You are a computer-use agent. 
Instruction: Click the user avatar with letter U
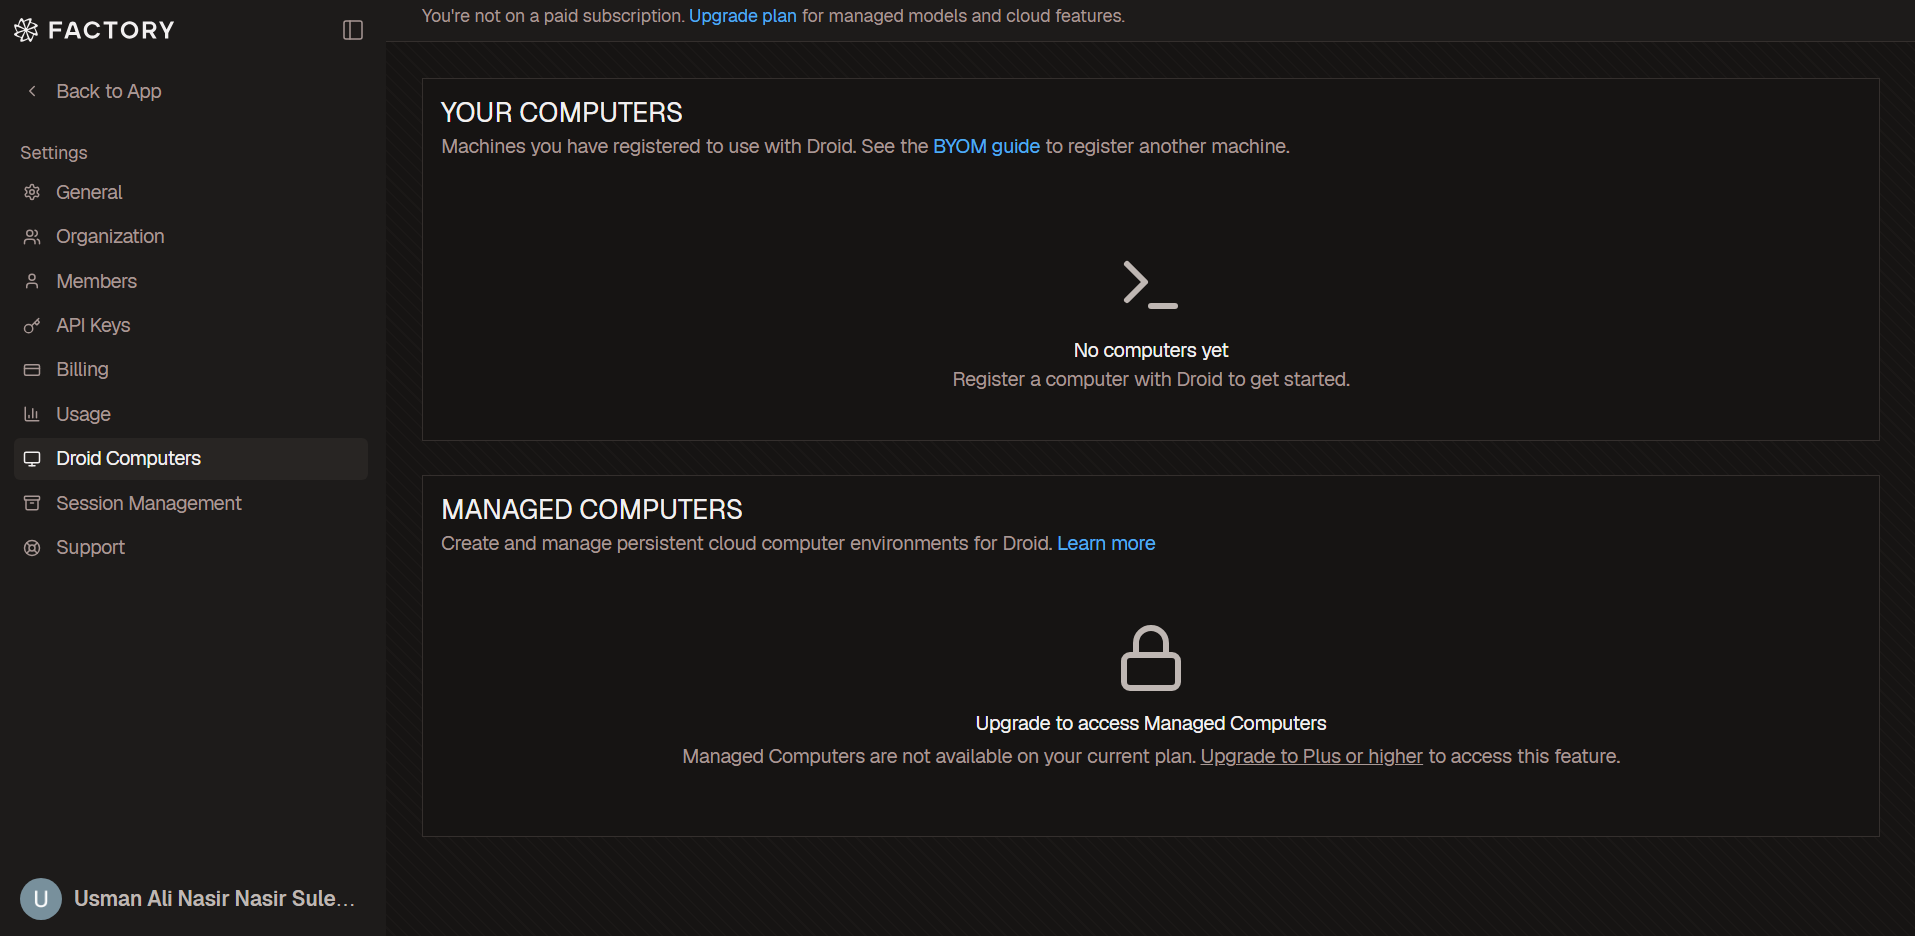(x=41, y=899)
